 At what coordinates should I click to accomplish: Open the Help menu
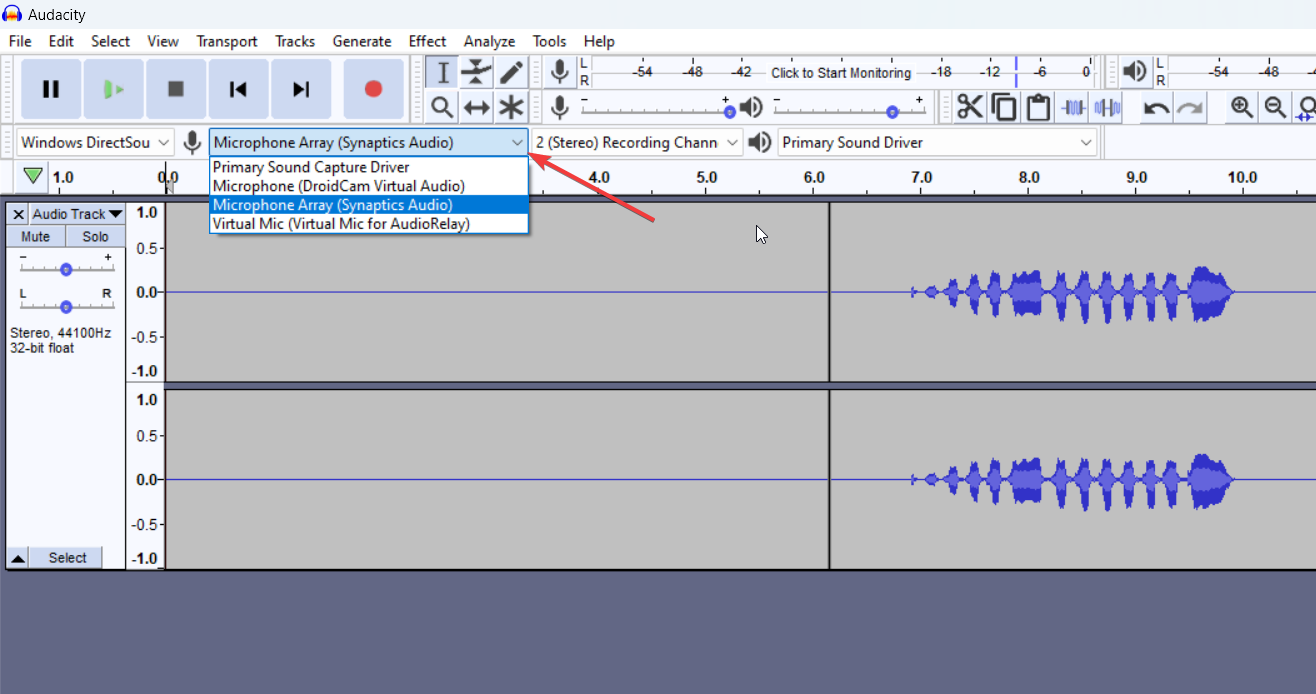pyautogui.click(x=599, y=41)
